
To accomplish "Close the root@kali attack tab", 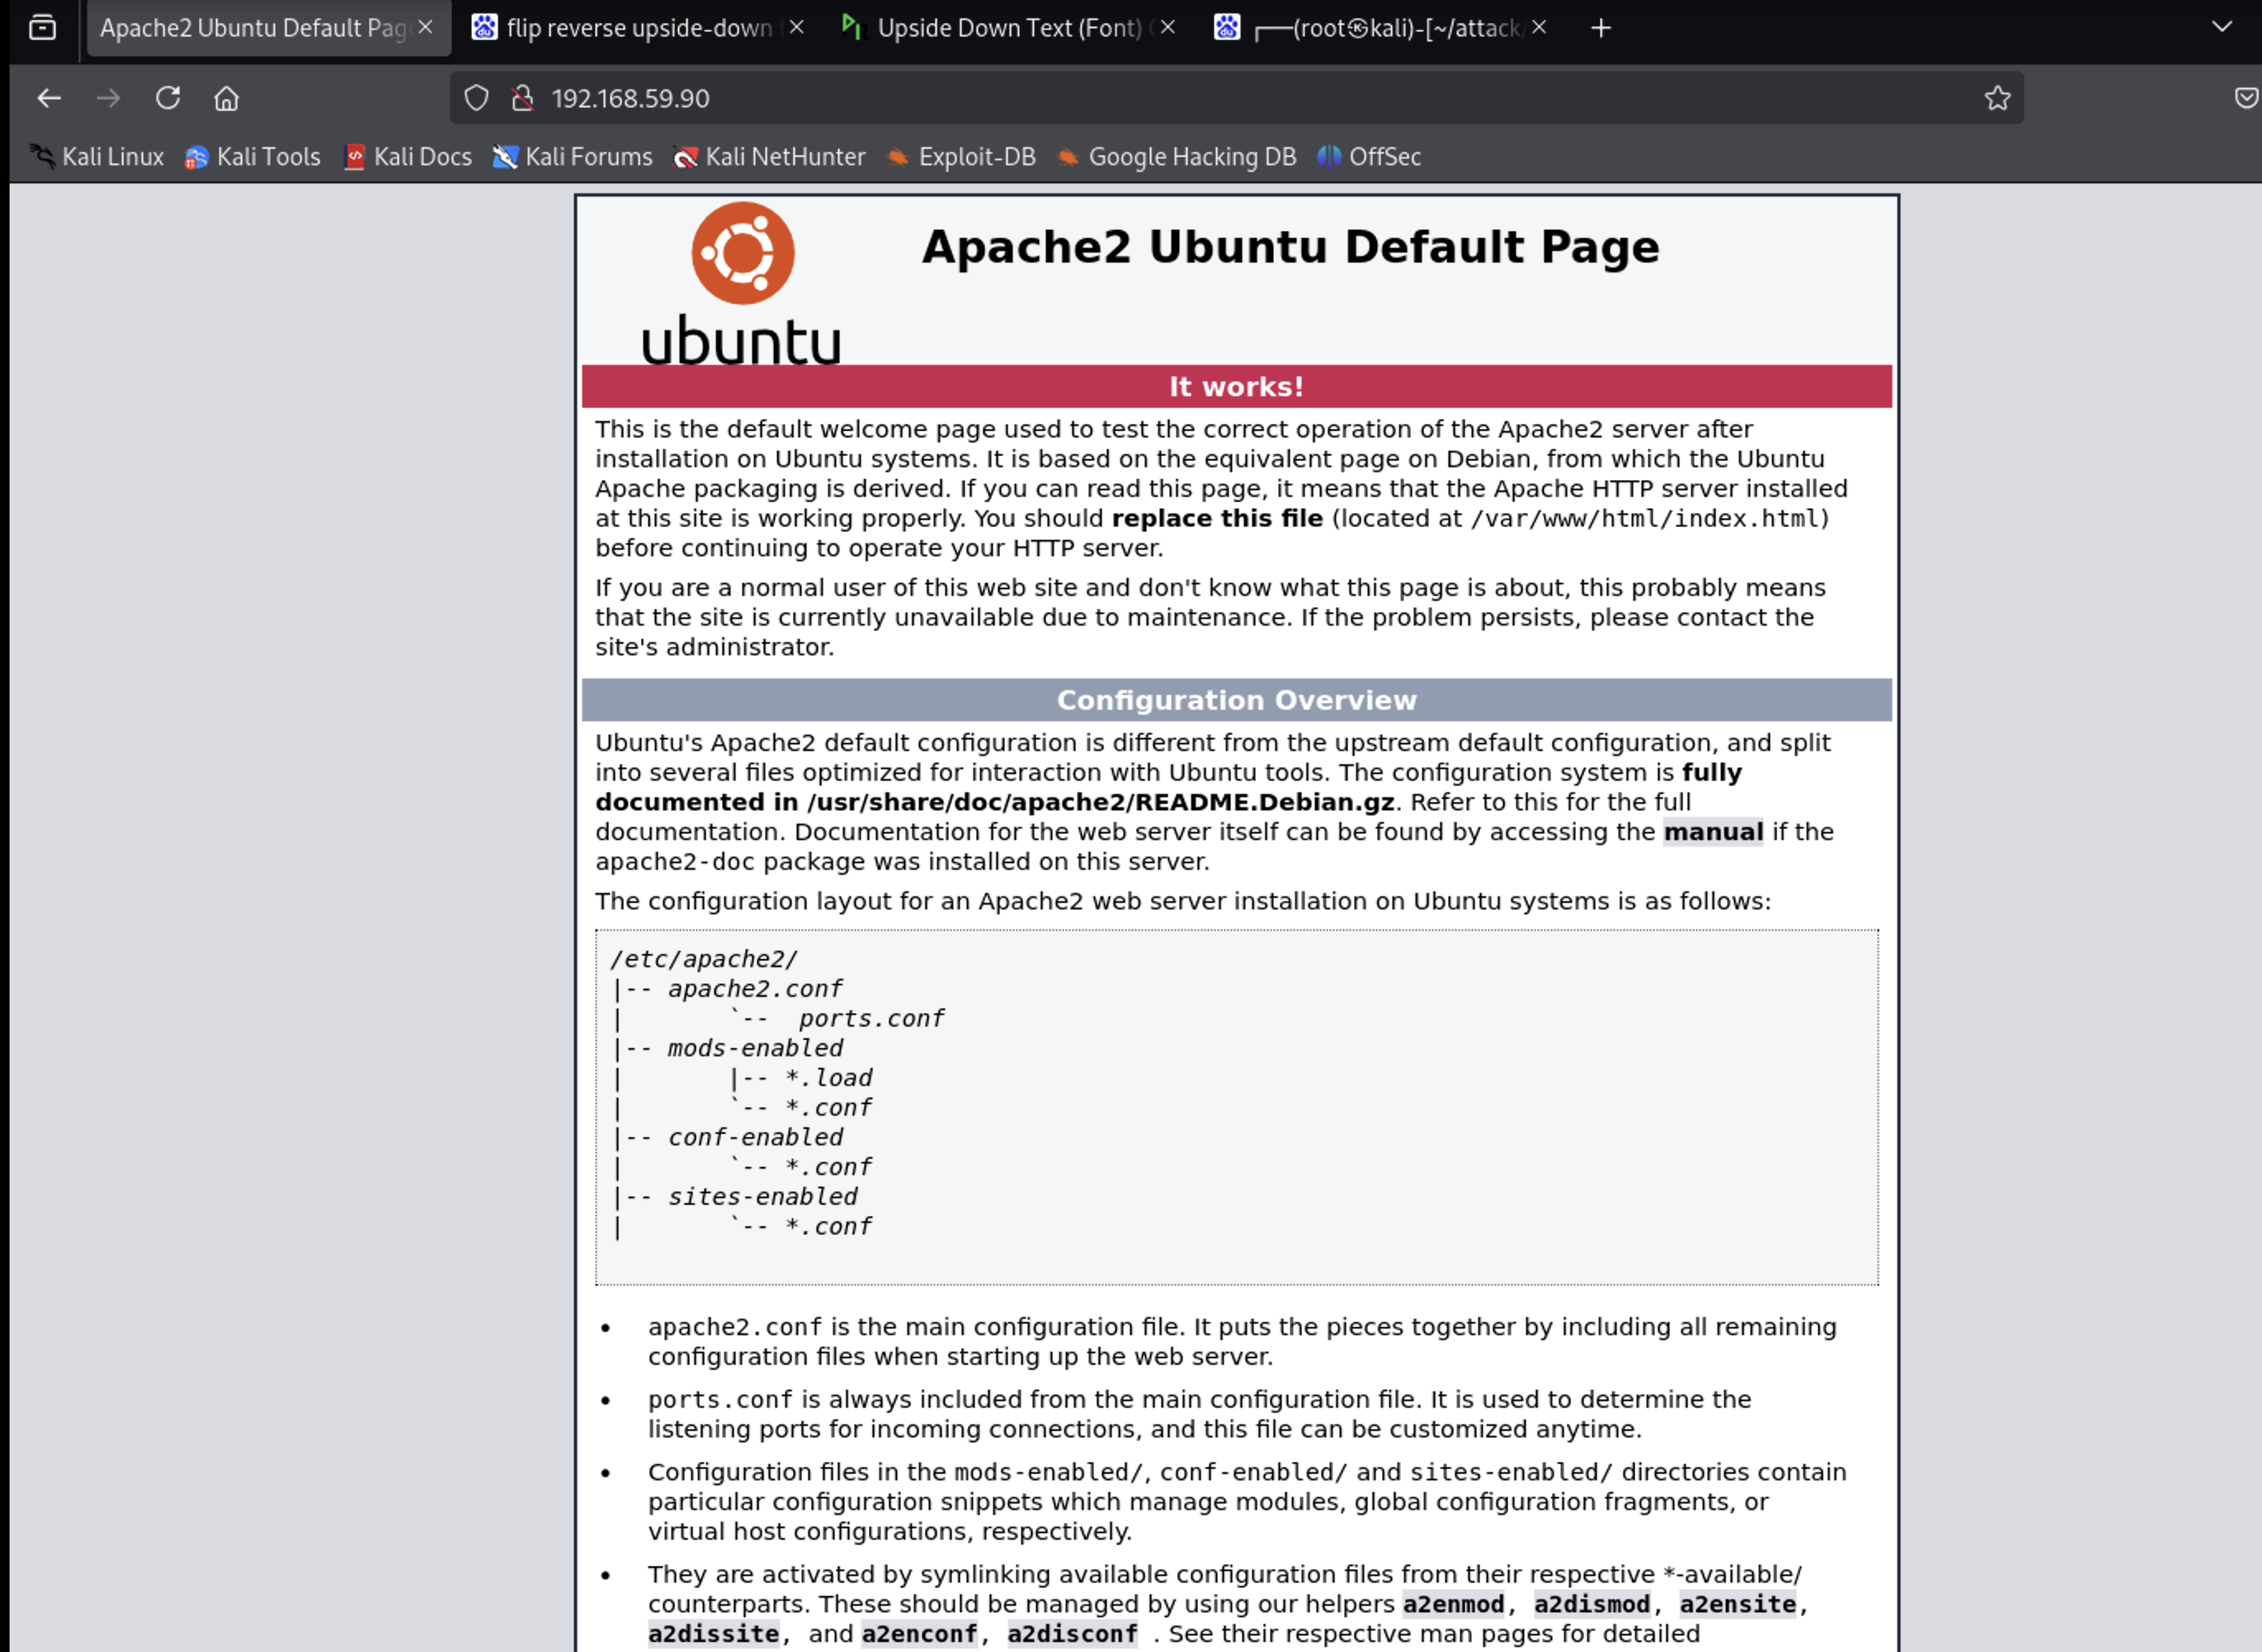I will click(1539, 28).
